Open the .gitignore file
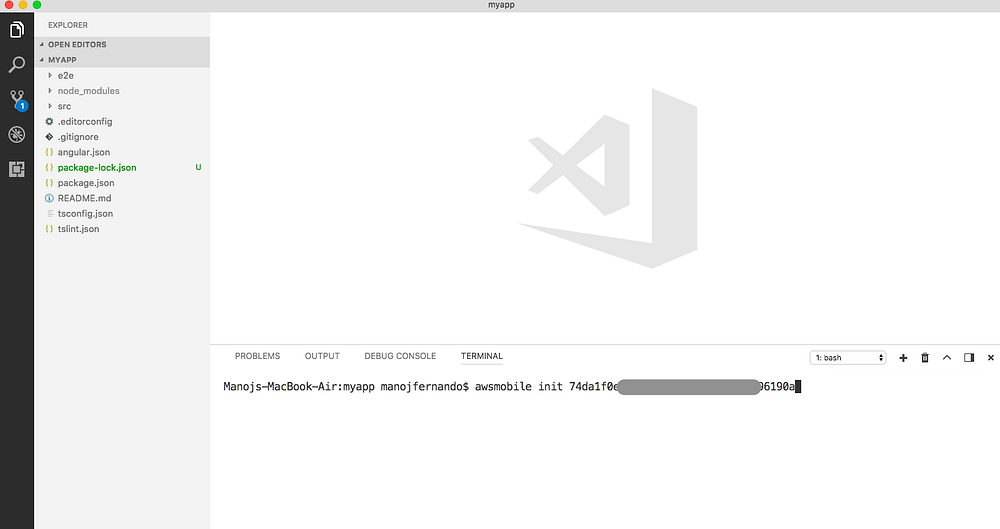Viewport: 1000px width, 529px height. [122, 137]
